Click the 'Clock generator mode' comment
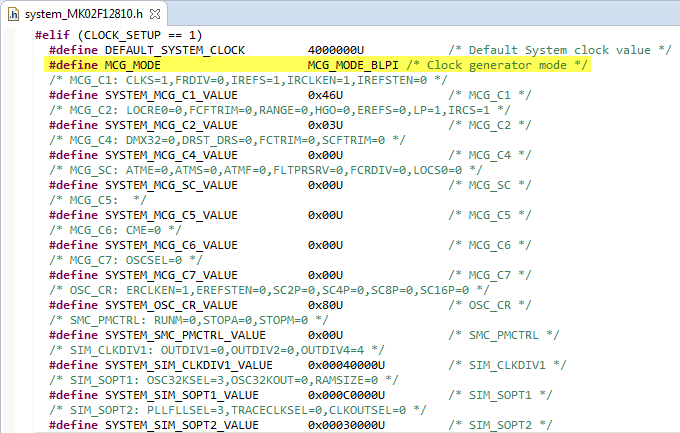The height and width of the screenshot is (433, 680). point(497,65)
